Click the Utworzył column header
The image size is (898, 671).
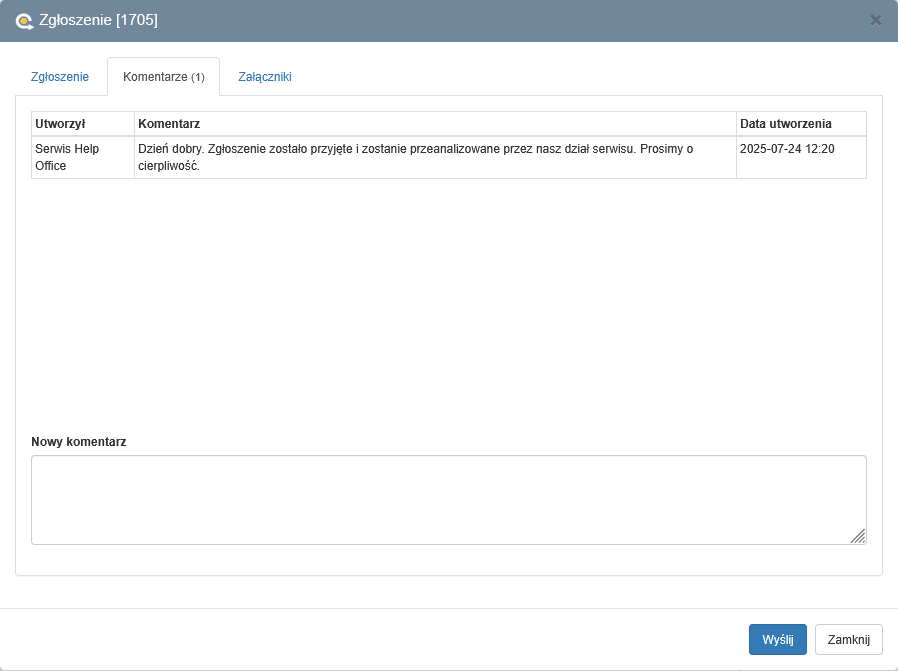[60, 124]
